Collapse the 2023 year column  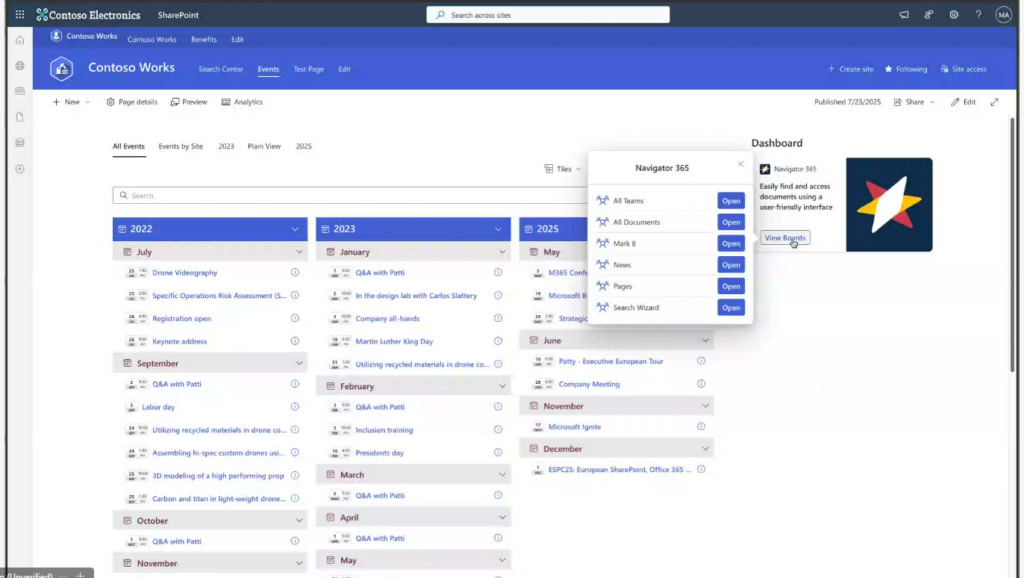click(x=498, y=229)
